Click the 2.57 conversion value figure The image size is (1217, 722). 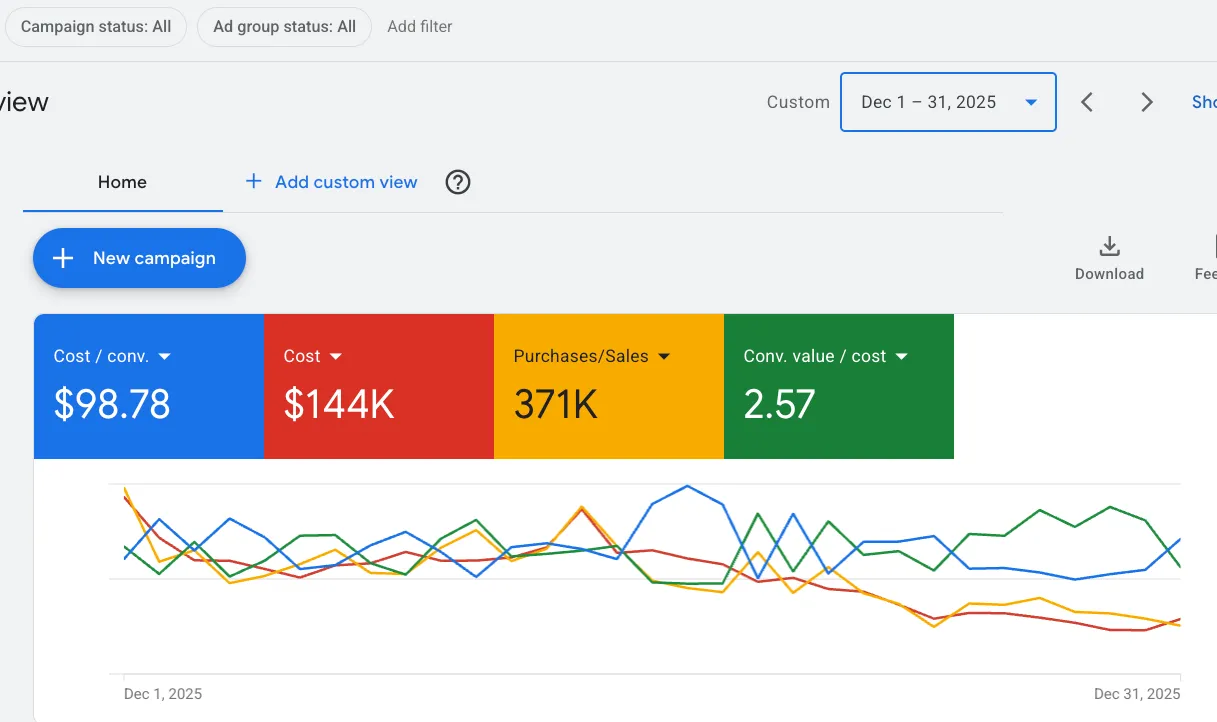pyautogui.click(x=779, y=404)
